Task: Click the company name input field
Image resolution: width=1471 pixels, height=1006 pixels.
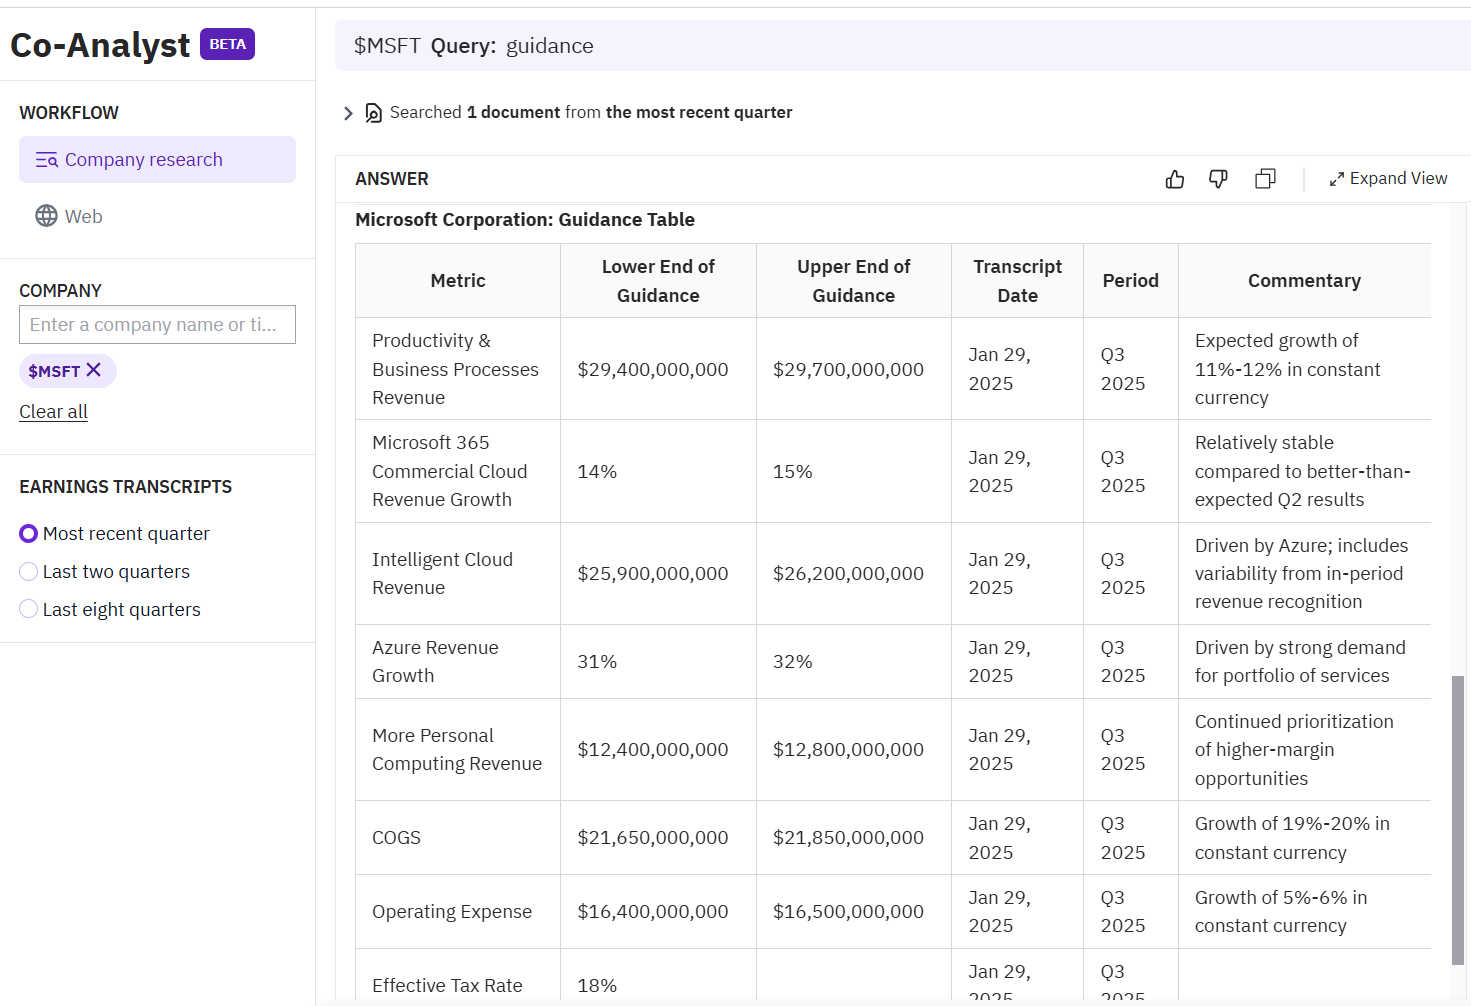Action: click(x=157, y=324)
